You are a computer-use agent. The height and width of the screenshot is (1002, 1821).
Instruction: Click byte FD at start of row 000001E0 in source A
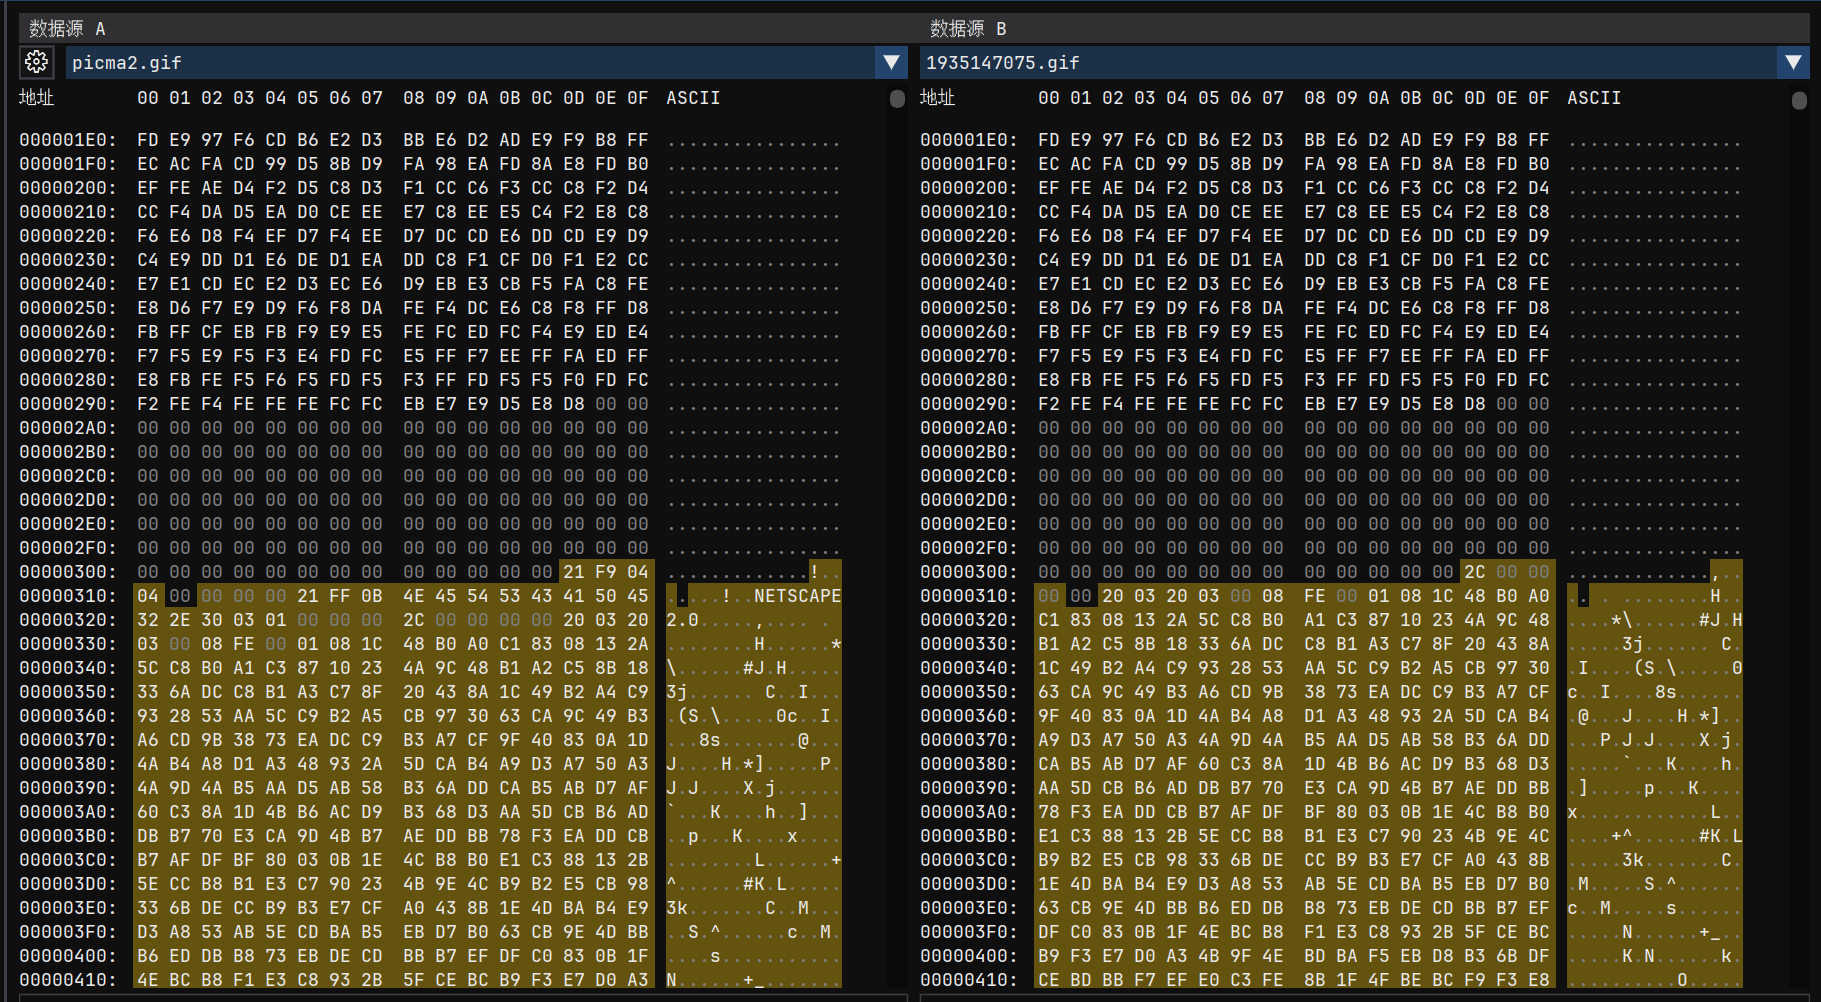pos(148,140)
